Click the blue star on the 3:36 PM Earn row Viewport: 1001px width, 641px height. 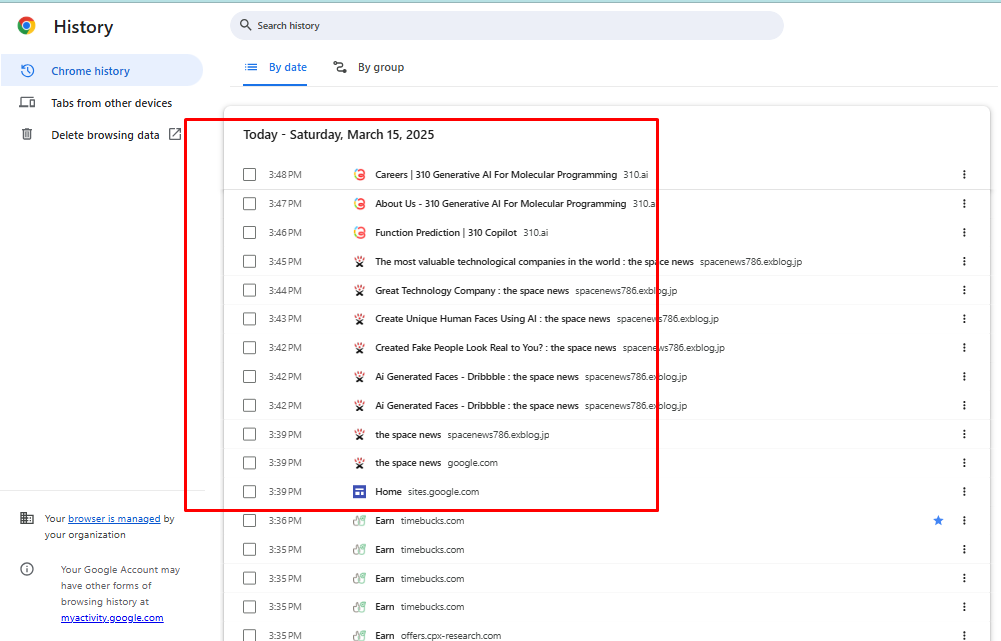[938, 520]
